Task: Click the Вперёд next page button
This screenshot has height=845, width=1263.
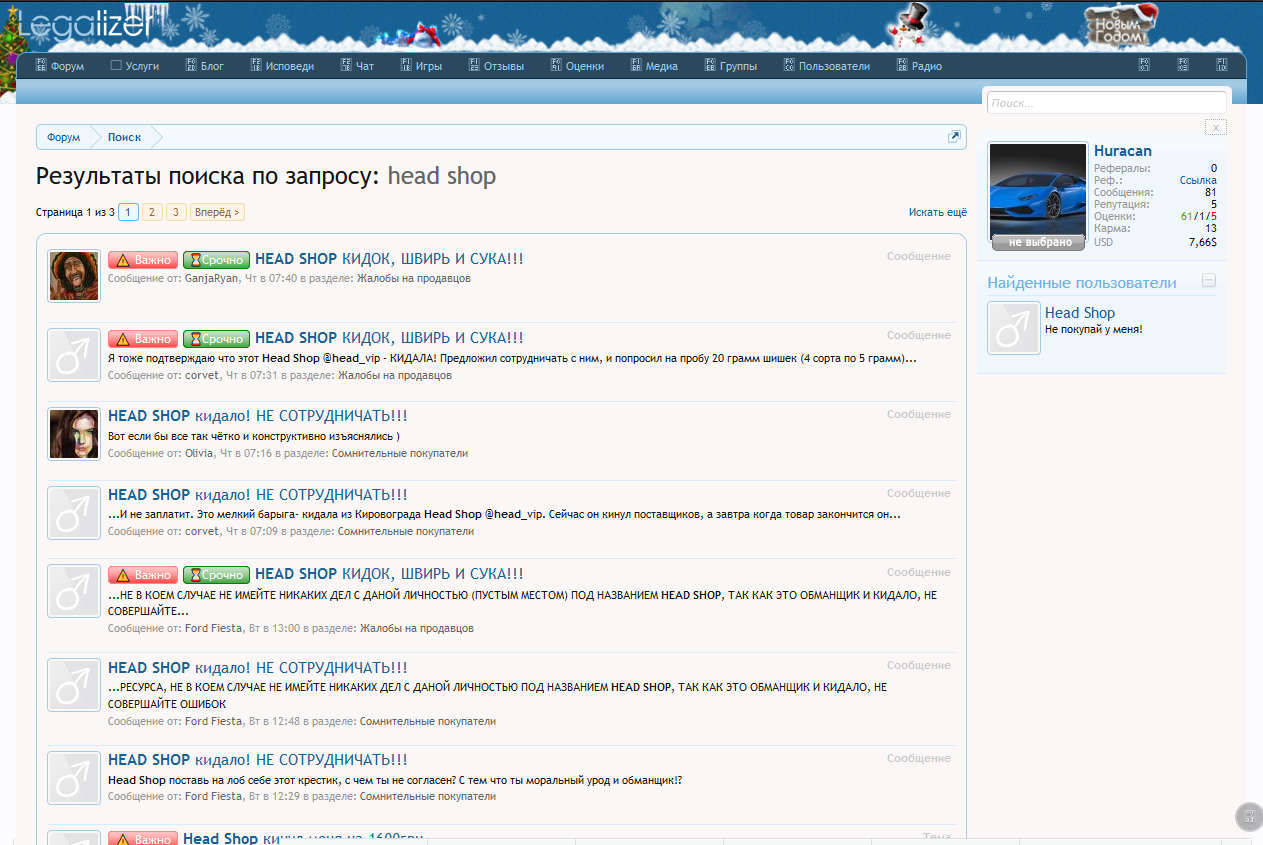Action: coord(217,212)
